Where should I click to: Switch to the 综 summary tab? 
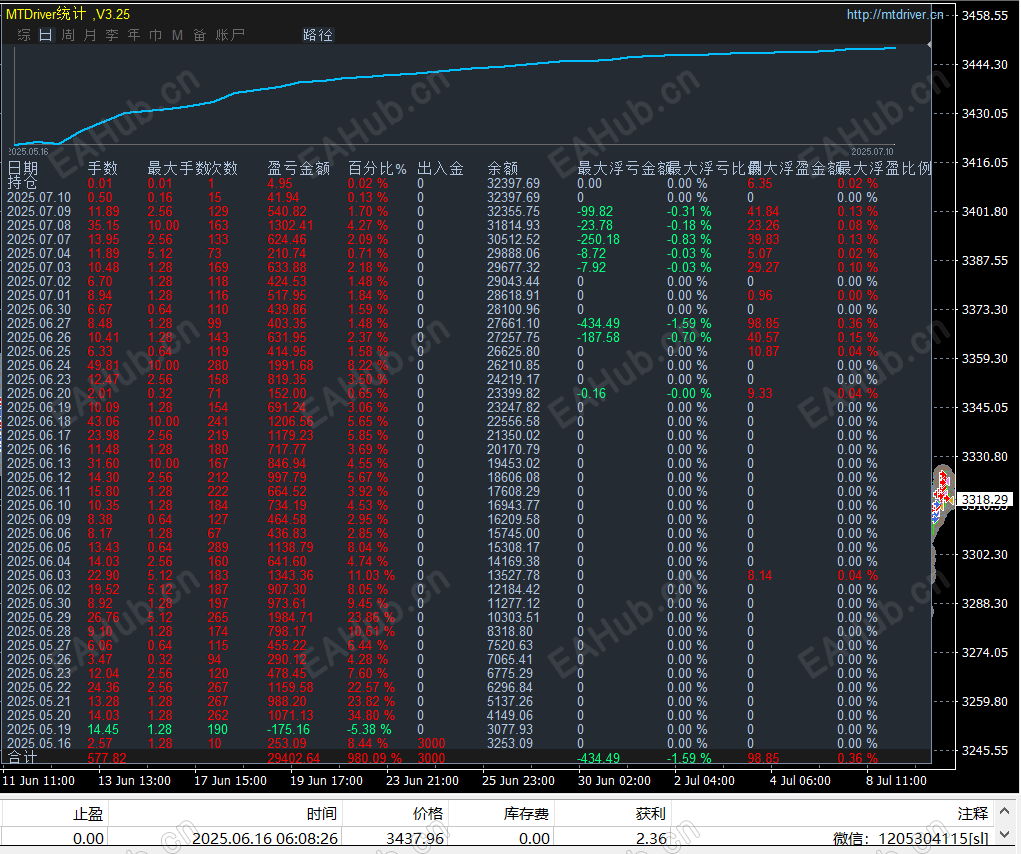click(24, 35)
